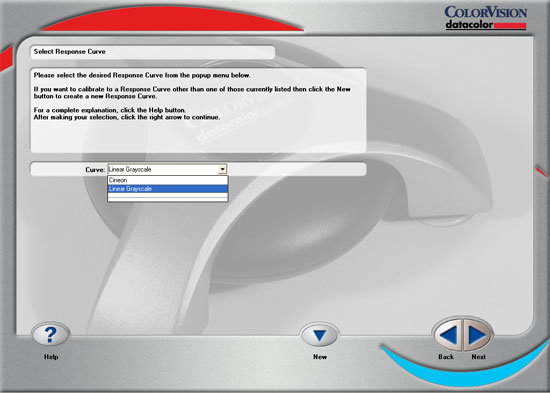Click the New down-arrow button

pyautogui.click(x=320, y=335)
